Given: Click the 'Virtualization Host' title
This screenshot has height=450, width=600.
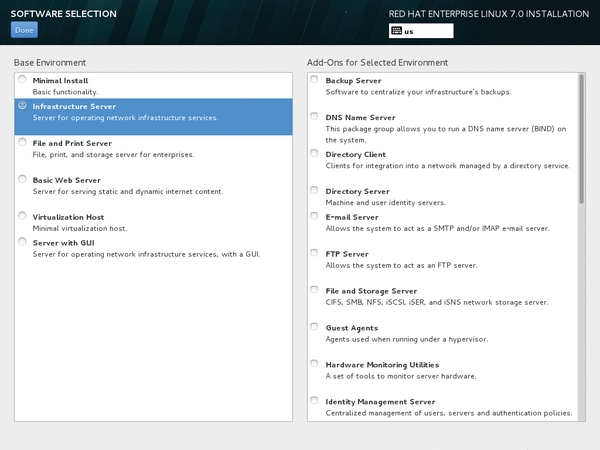Looking at the screenshot, I should point(68,217).
